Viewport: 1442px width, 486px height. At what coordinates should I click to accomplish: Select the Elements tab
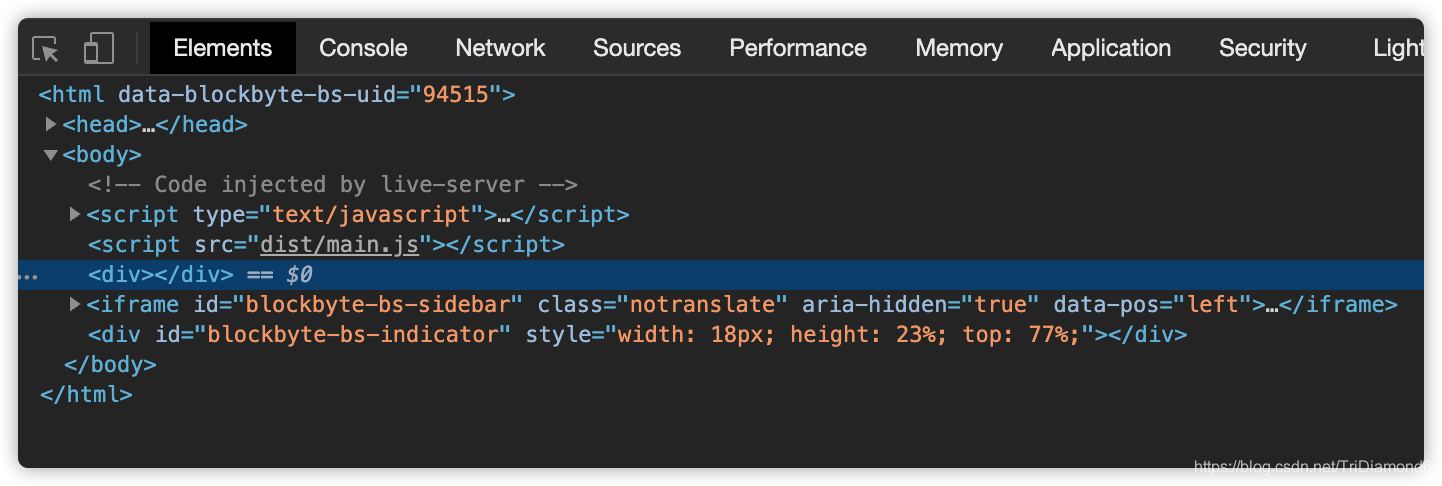pyautogui.click(x=222, y=48)
